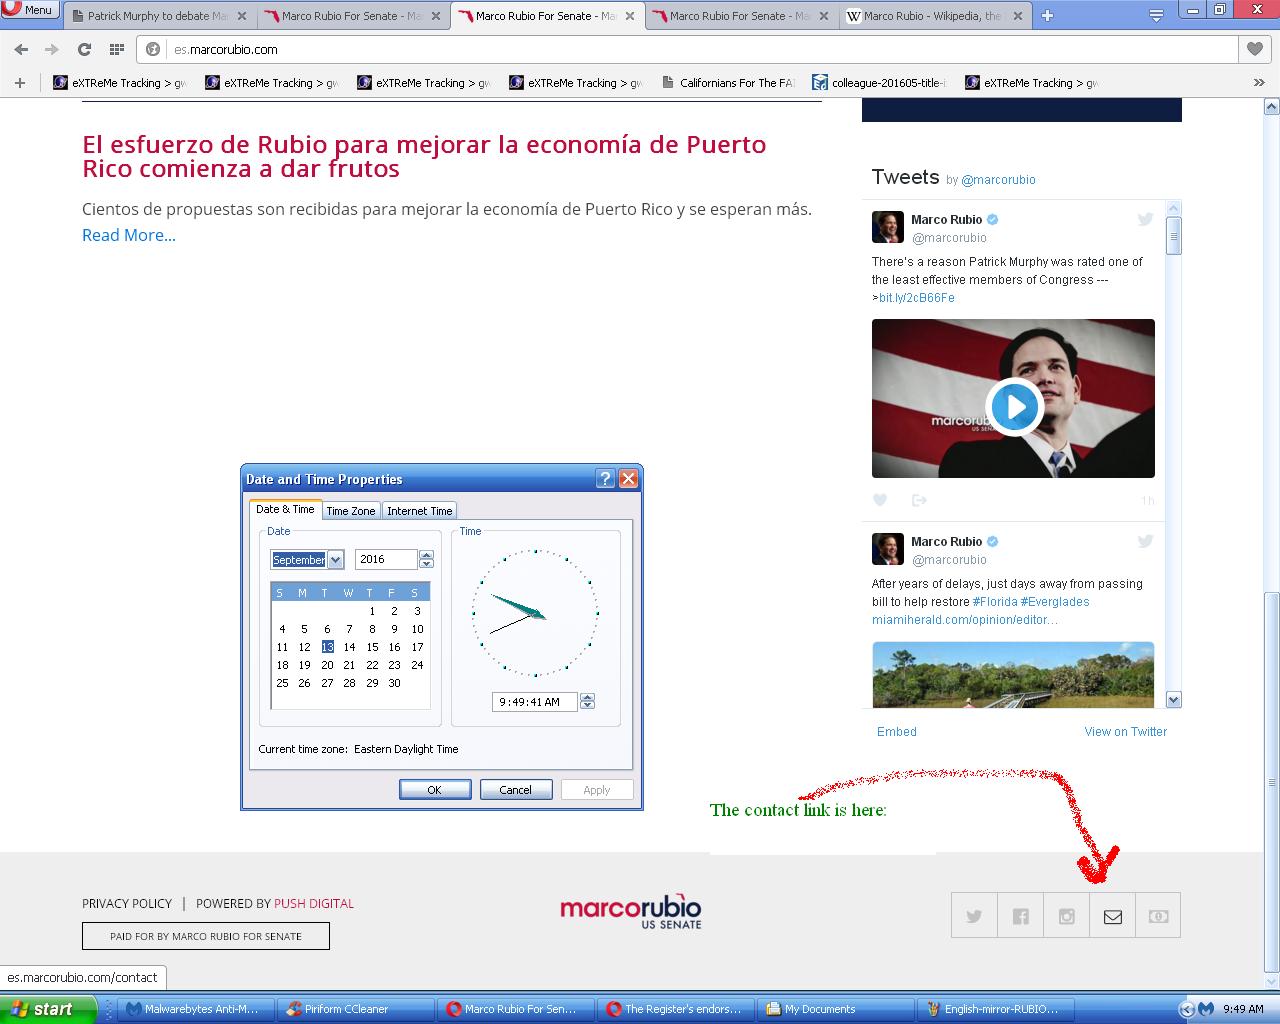Open the envelope contact icon in footer
1280x1024 pixels.
coord(1112,916)
